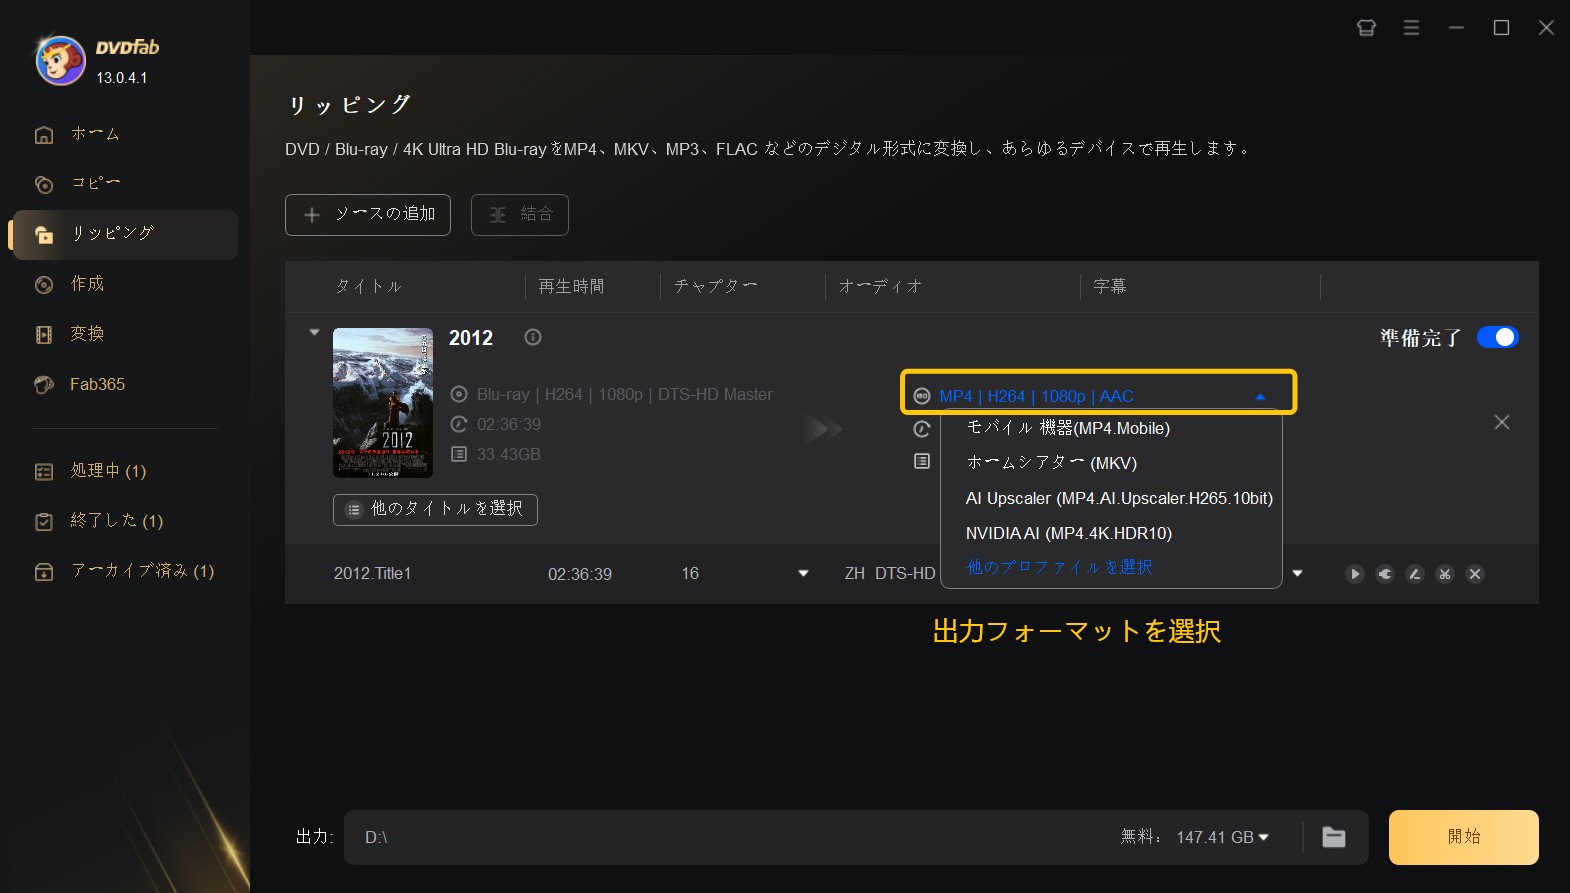Click the 結合 merge button

[x=520, y=215]
